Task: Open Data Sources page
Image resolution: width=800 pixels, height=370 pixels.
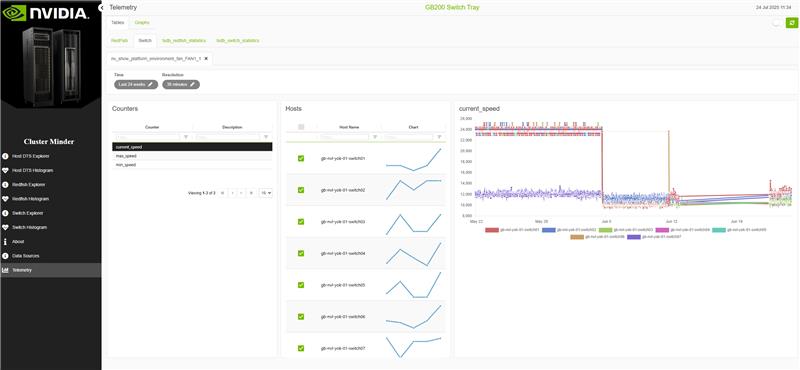Action: point(26,256)
